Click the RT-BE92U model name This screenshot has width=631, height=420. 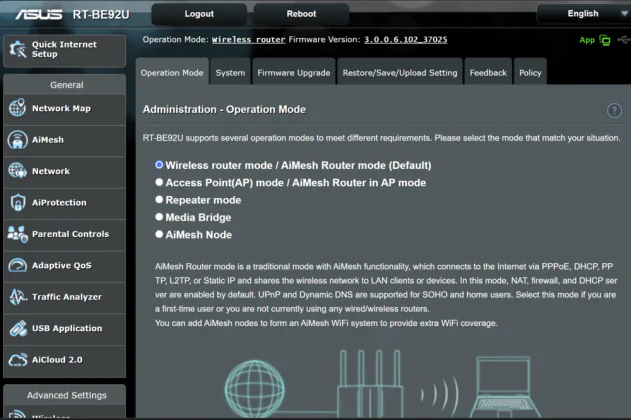click(101, 14)
